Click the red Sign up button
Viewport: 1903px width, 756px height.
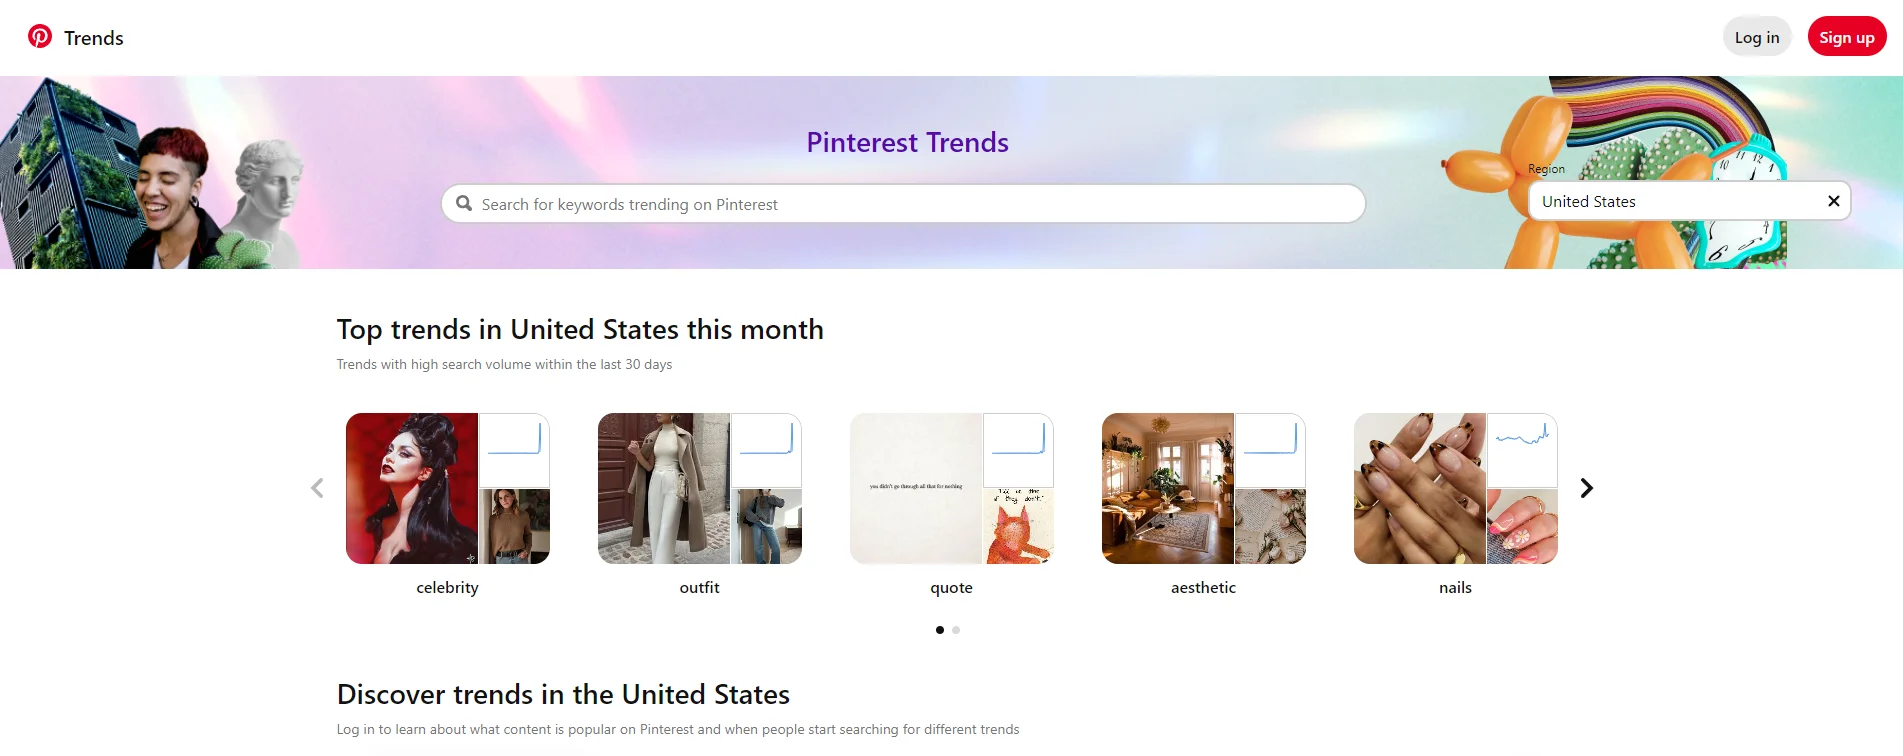tap(1847, 37)
